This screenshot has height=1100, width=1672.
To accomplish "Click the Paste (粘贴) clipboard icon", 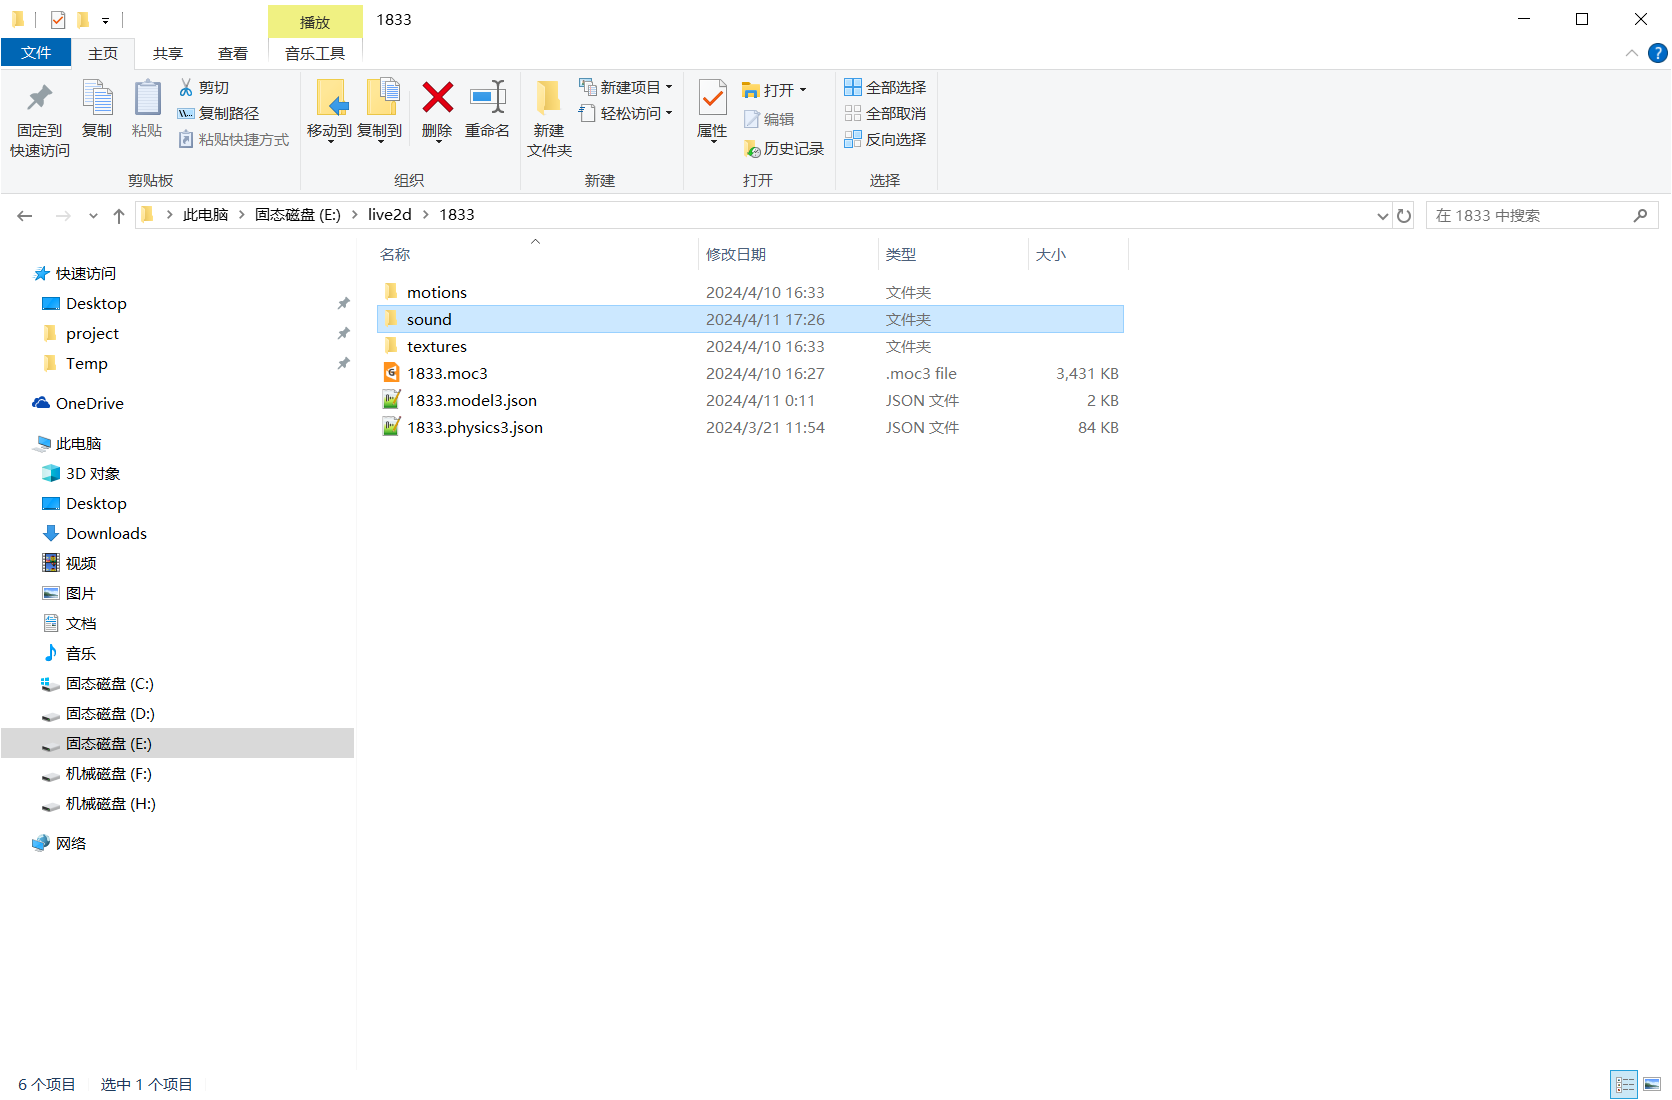I will click(x=147, y=98).
